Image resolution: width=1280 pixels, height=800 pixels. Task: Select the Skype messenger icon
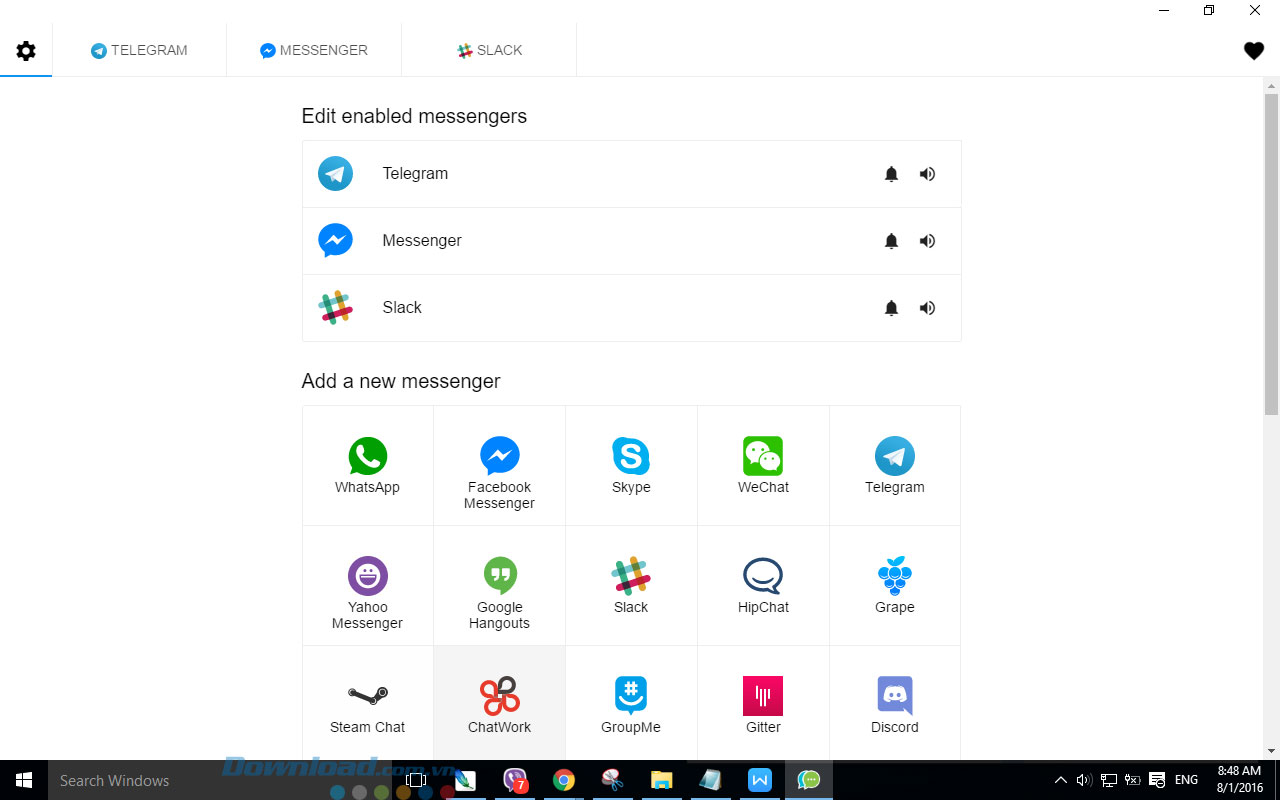631,465
